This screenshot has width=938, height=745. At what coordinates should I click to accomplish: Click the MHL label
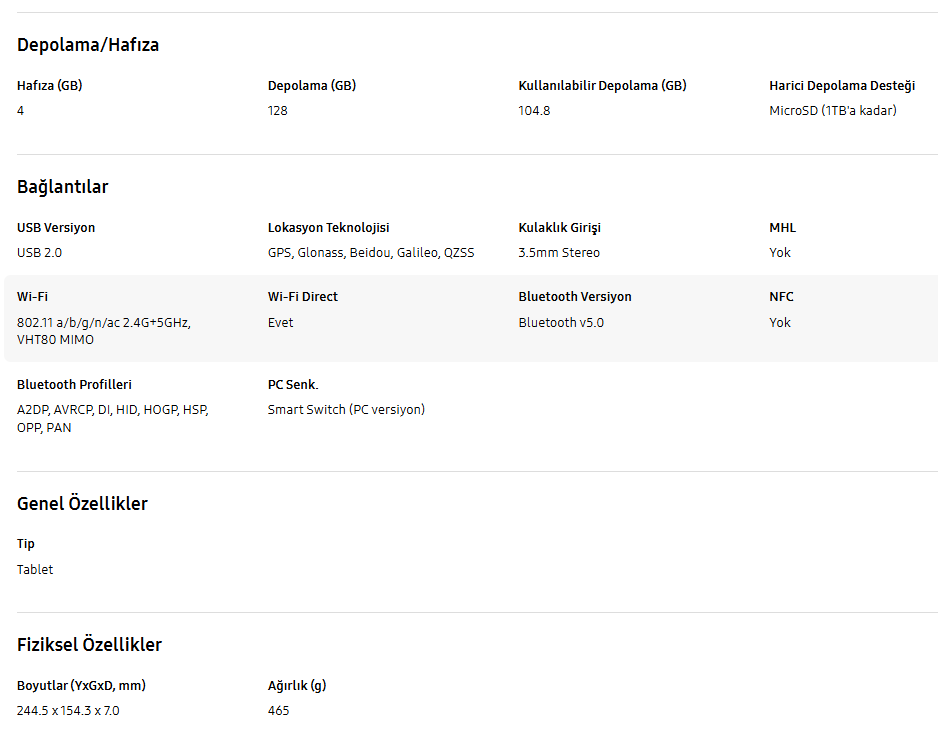pyautogui.click(x=782, y=228)
